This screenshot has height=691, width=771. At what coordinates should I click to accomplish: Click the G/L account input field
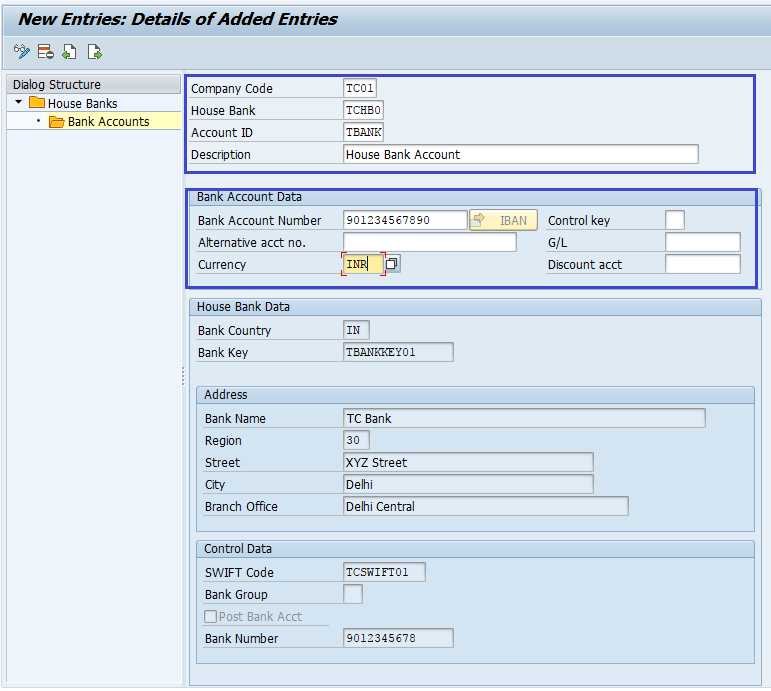(x=703, y=242)
